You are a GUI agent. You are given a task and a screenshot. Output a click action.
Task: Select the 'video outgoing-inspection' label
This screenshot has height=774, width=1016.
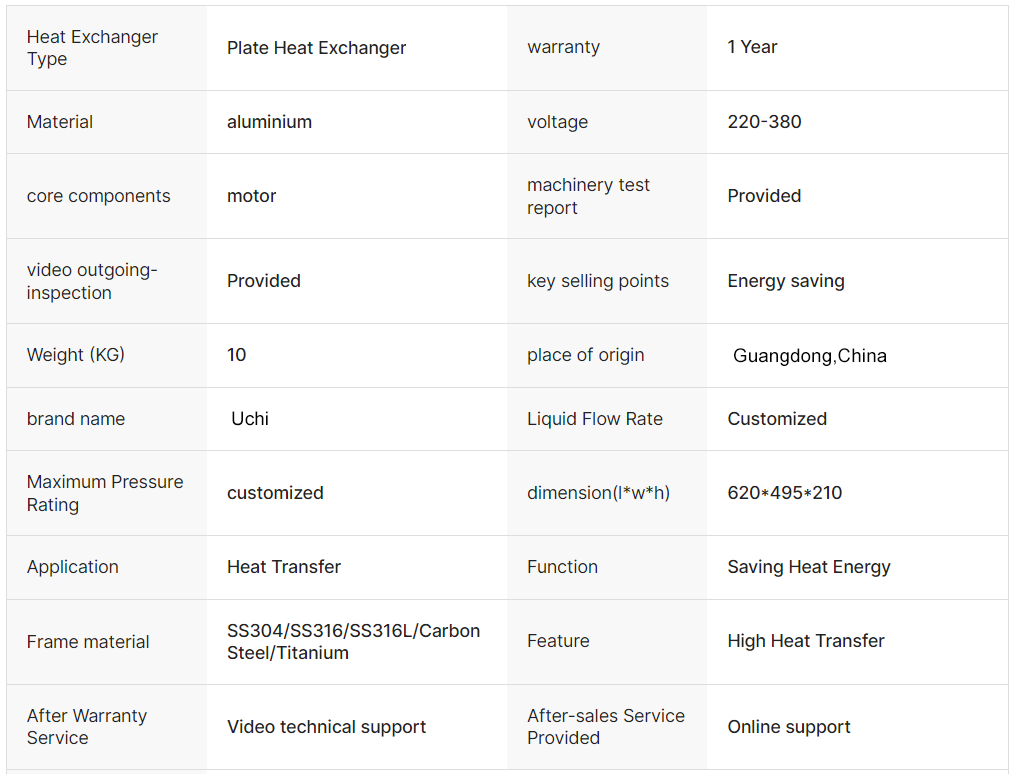(92, 281)
